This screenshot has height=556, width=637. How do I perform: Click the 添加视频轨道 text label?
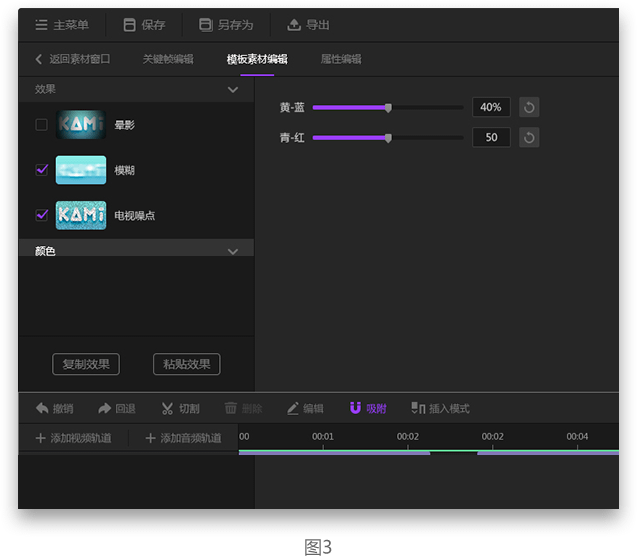tap(81, 438)
